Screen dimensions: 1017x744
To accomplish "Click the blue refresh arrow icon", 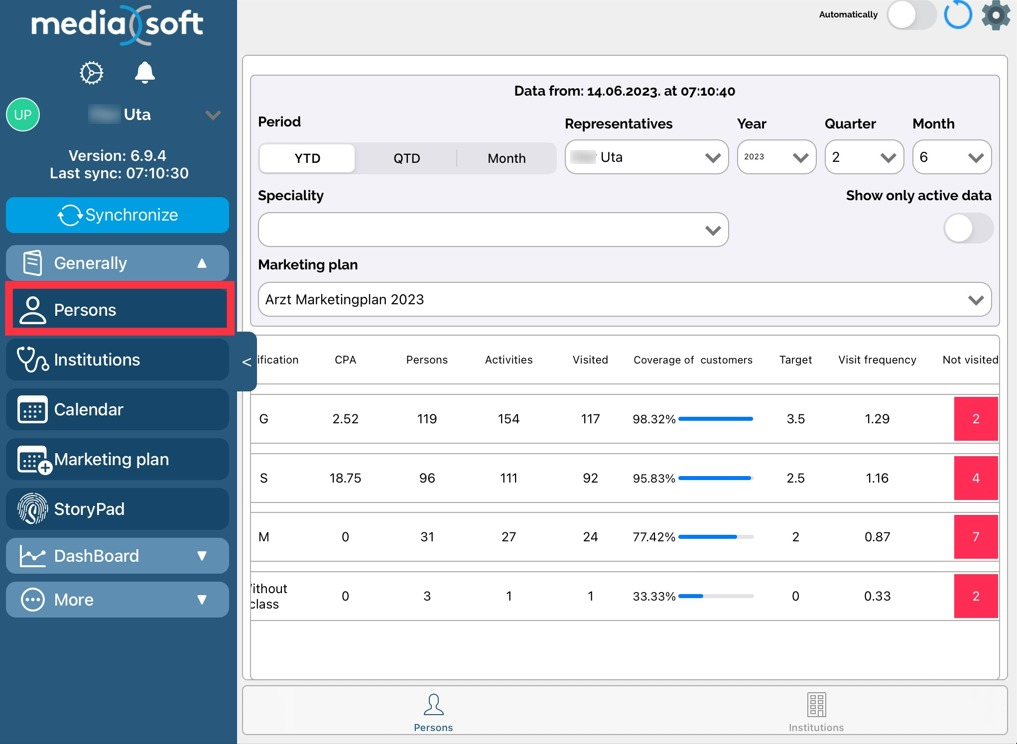I will 957,15.
